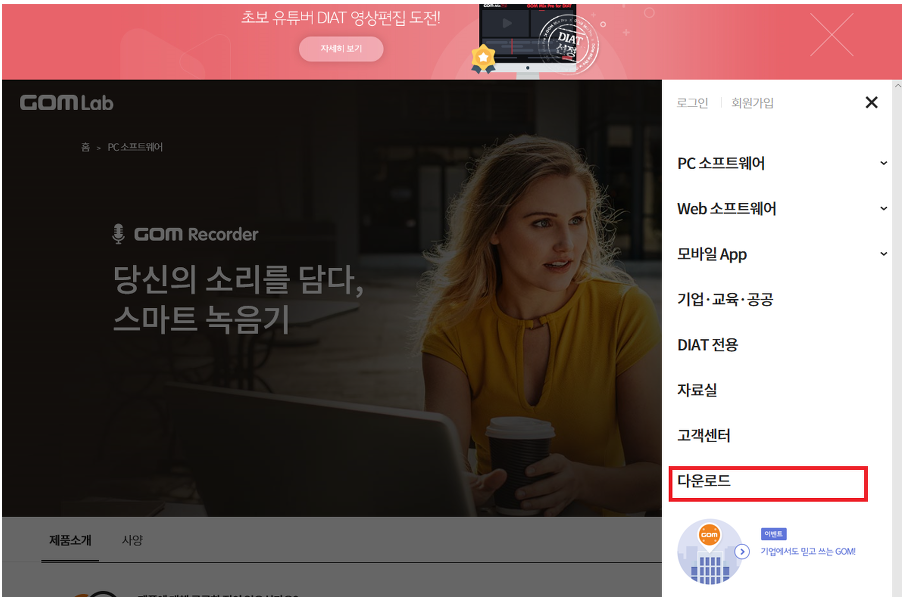Open the 자료실 menu item
This screenshot has width=906, height=602.
click(697, 390)
